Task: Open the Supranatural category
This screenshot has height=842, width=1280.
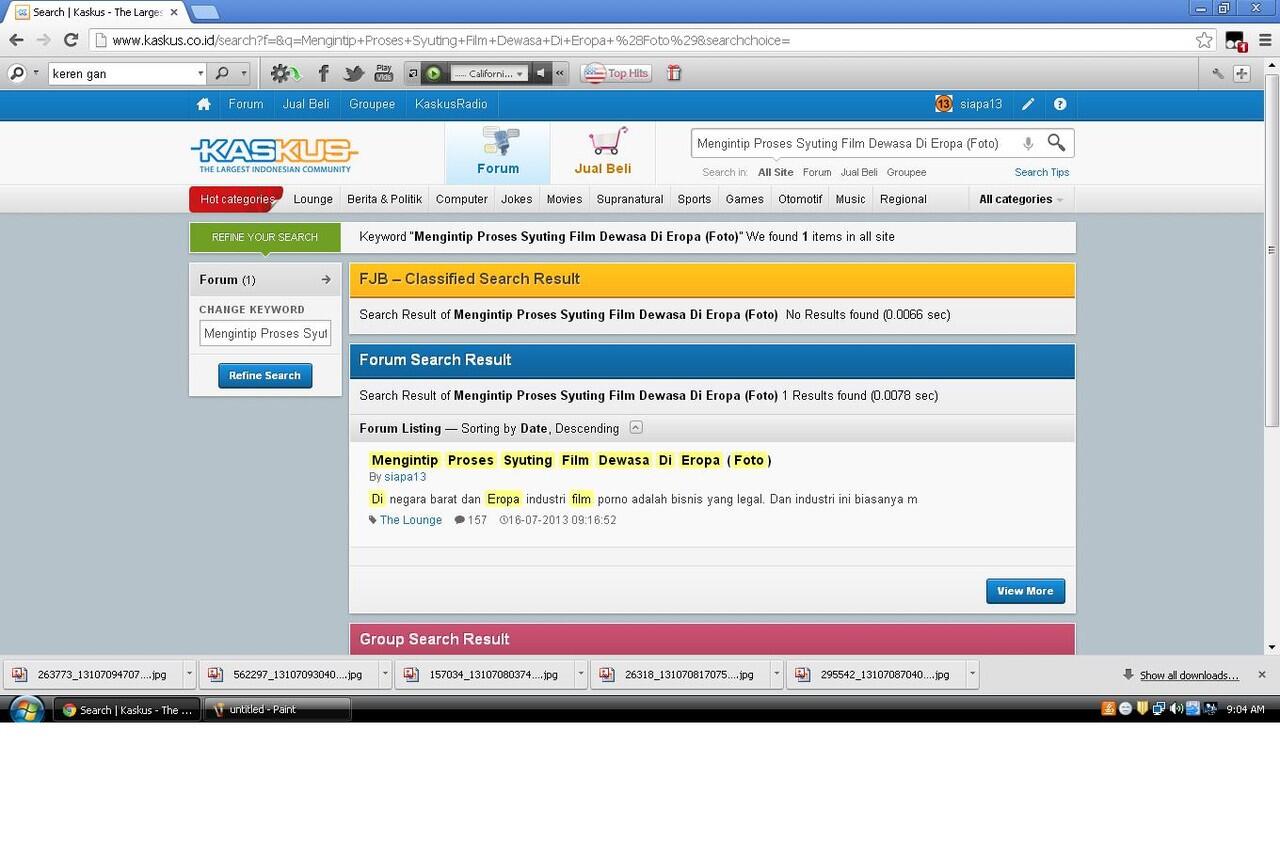Action: [x=630, y=199]
